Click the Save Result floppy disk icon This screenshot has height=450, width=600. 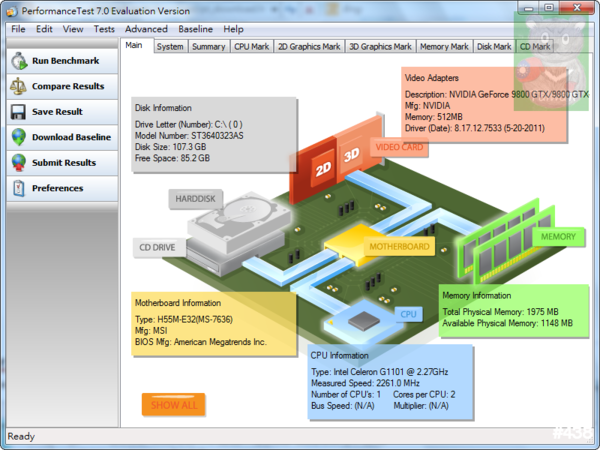click(18, 112)
